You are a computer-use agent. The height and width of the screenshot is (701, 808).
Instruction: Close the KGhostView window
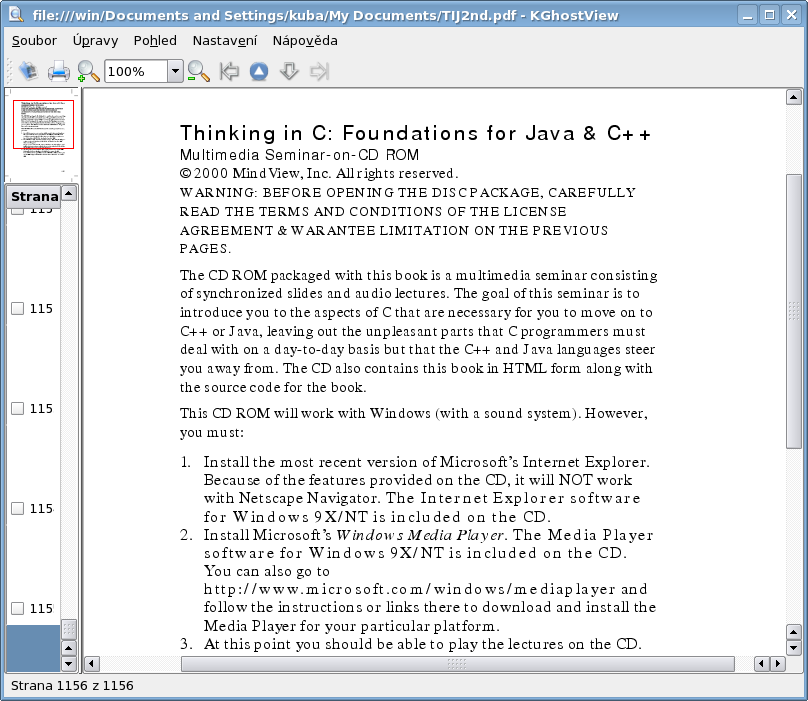tap(791, 15)
